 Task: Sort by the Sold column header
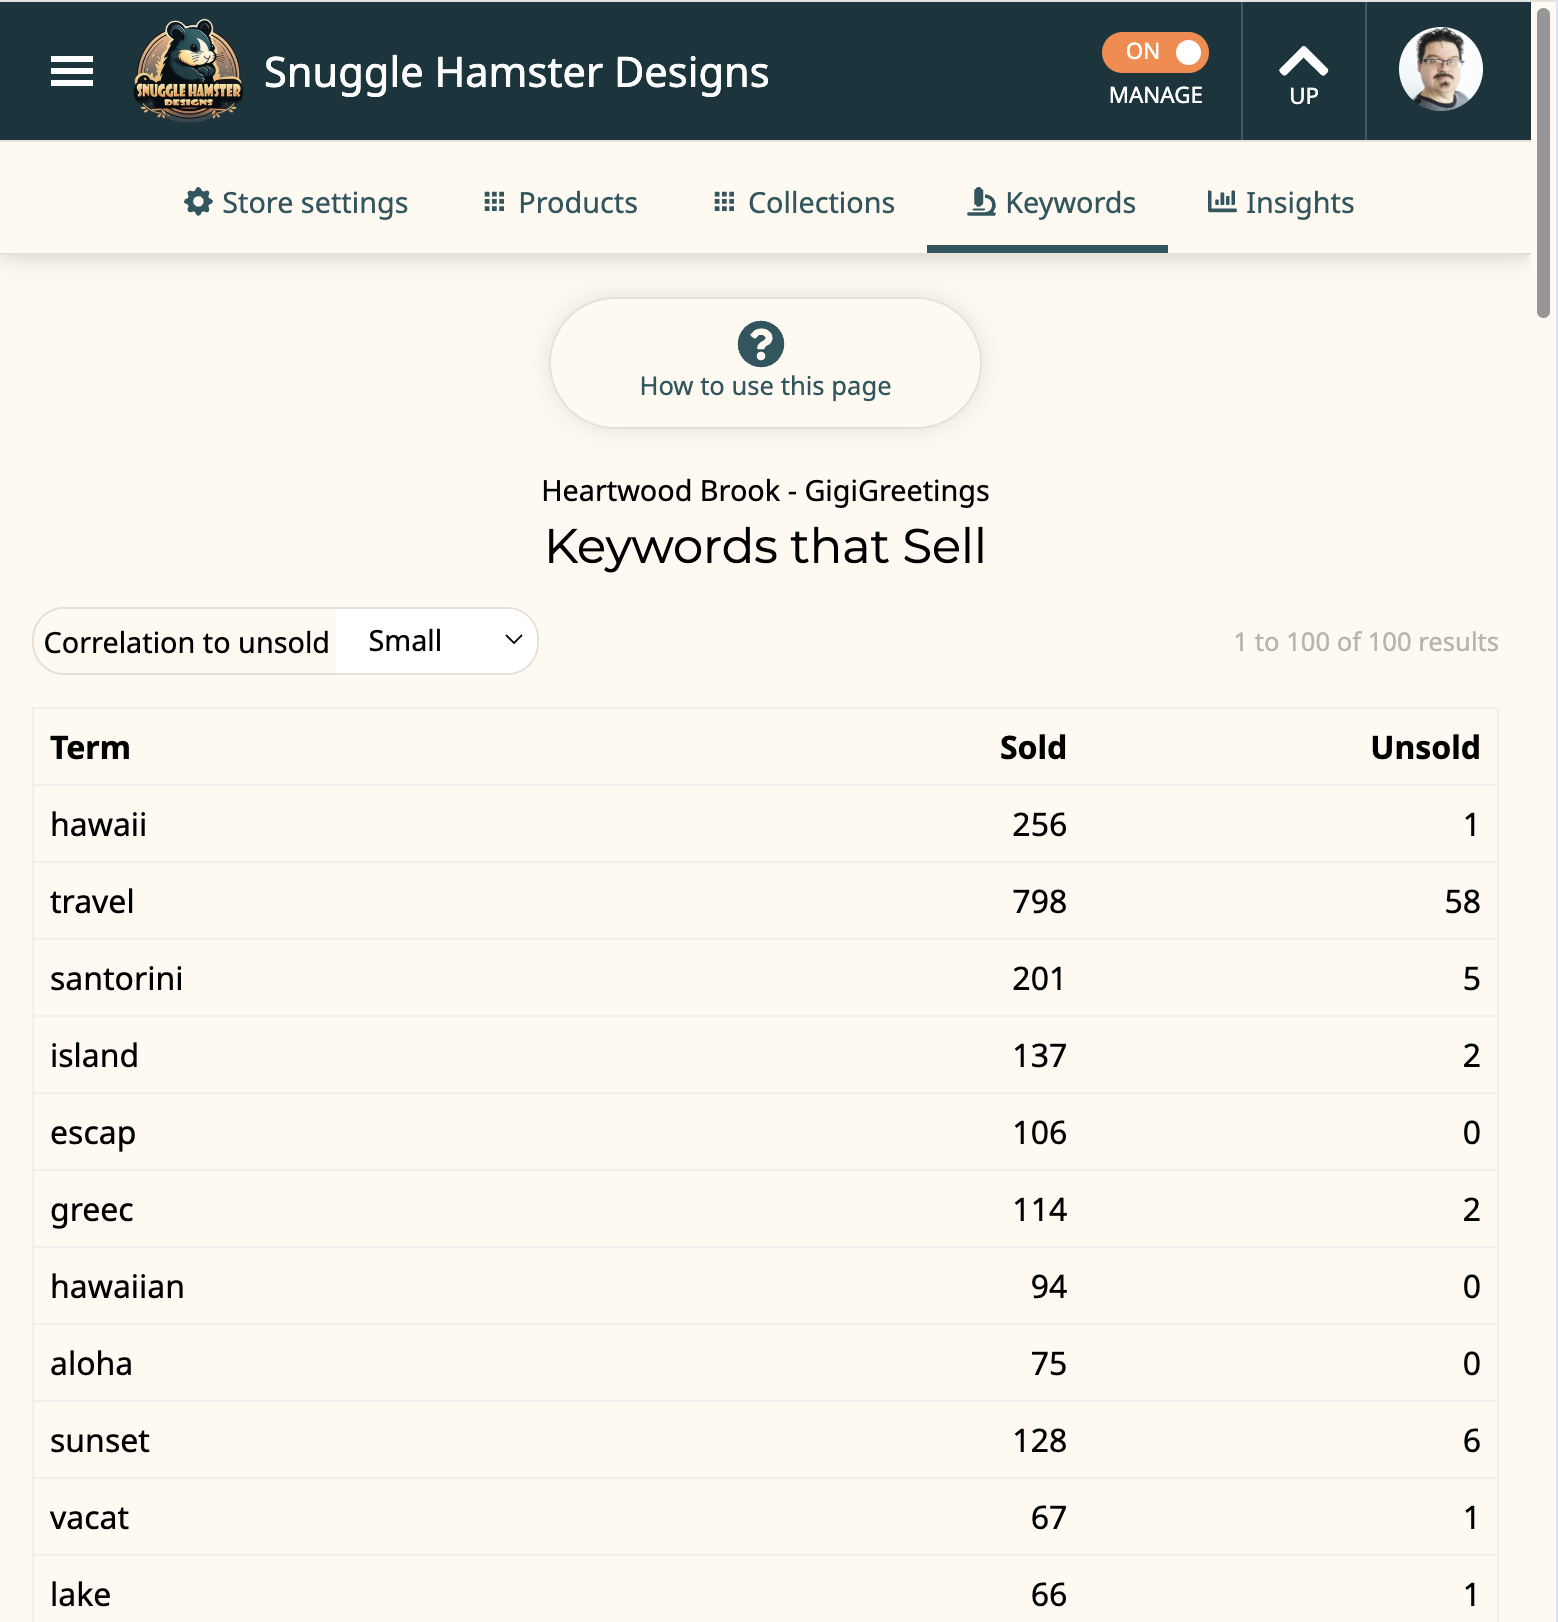point(1033,748)
